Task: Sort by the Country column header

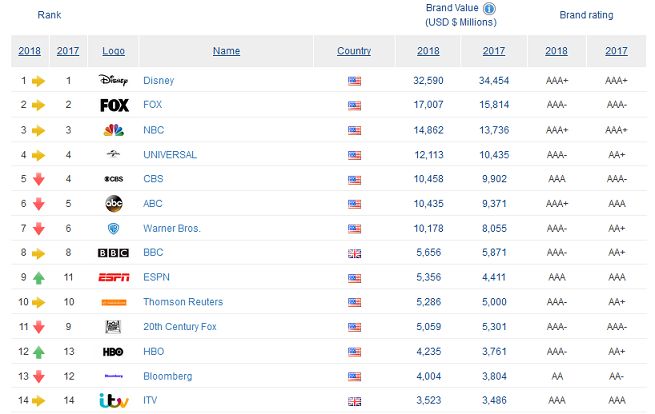Action: point(354,51)
